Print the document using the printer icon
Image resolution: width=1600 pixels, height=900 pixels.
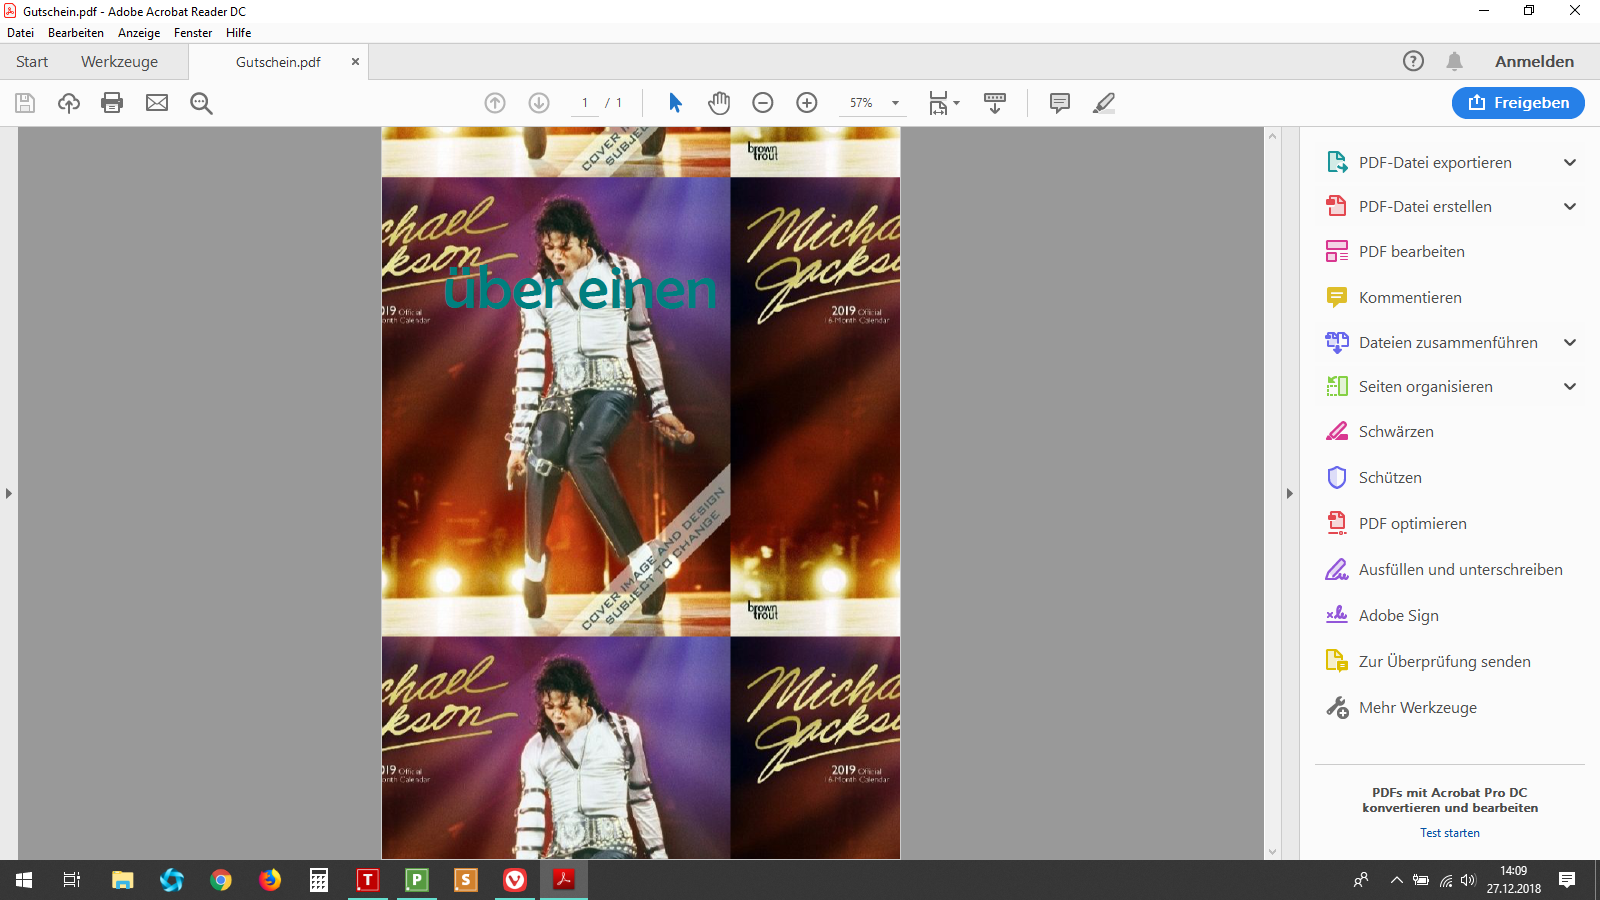[112, 103]
